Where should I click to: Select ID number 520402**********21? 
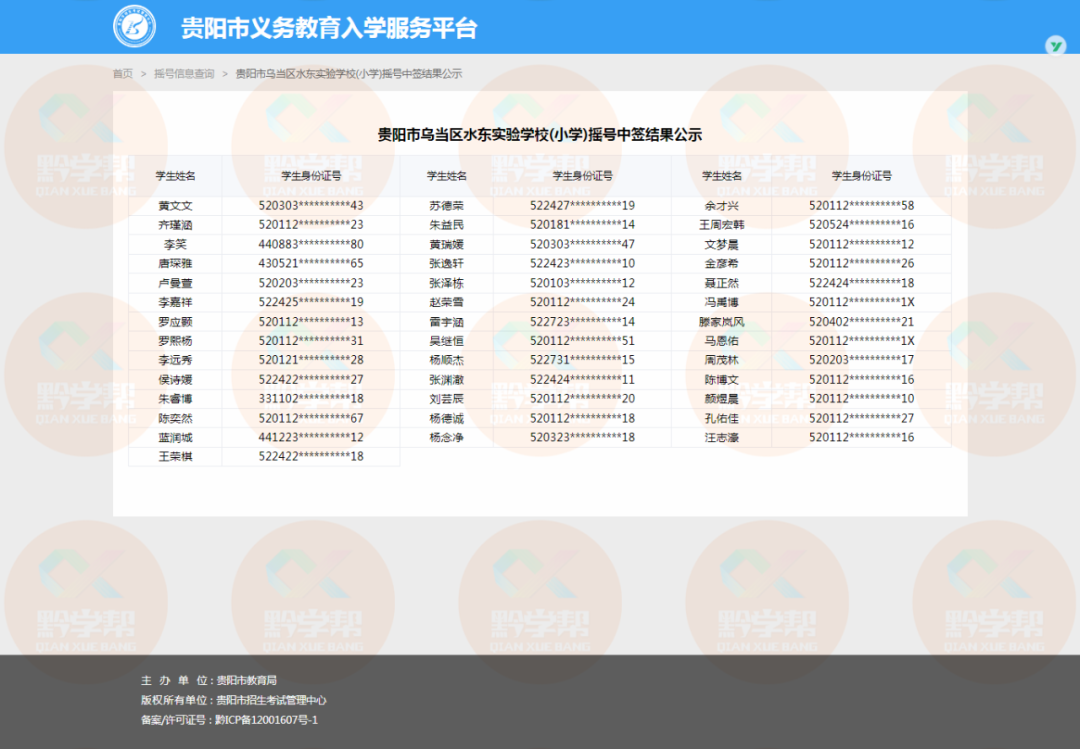click(x=861, y=322)
